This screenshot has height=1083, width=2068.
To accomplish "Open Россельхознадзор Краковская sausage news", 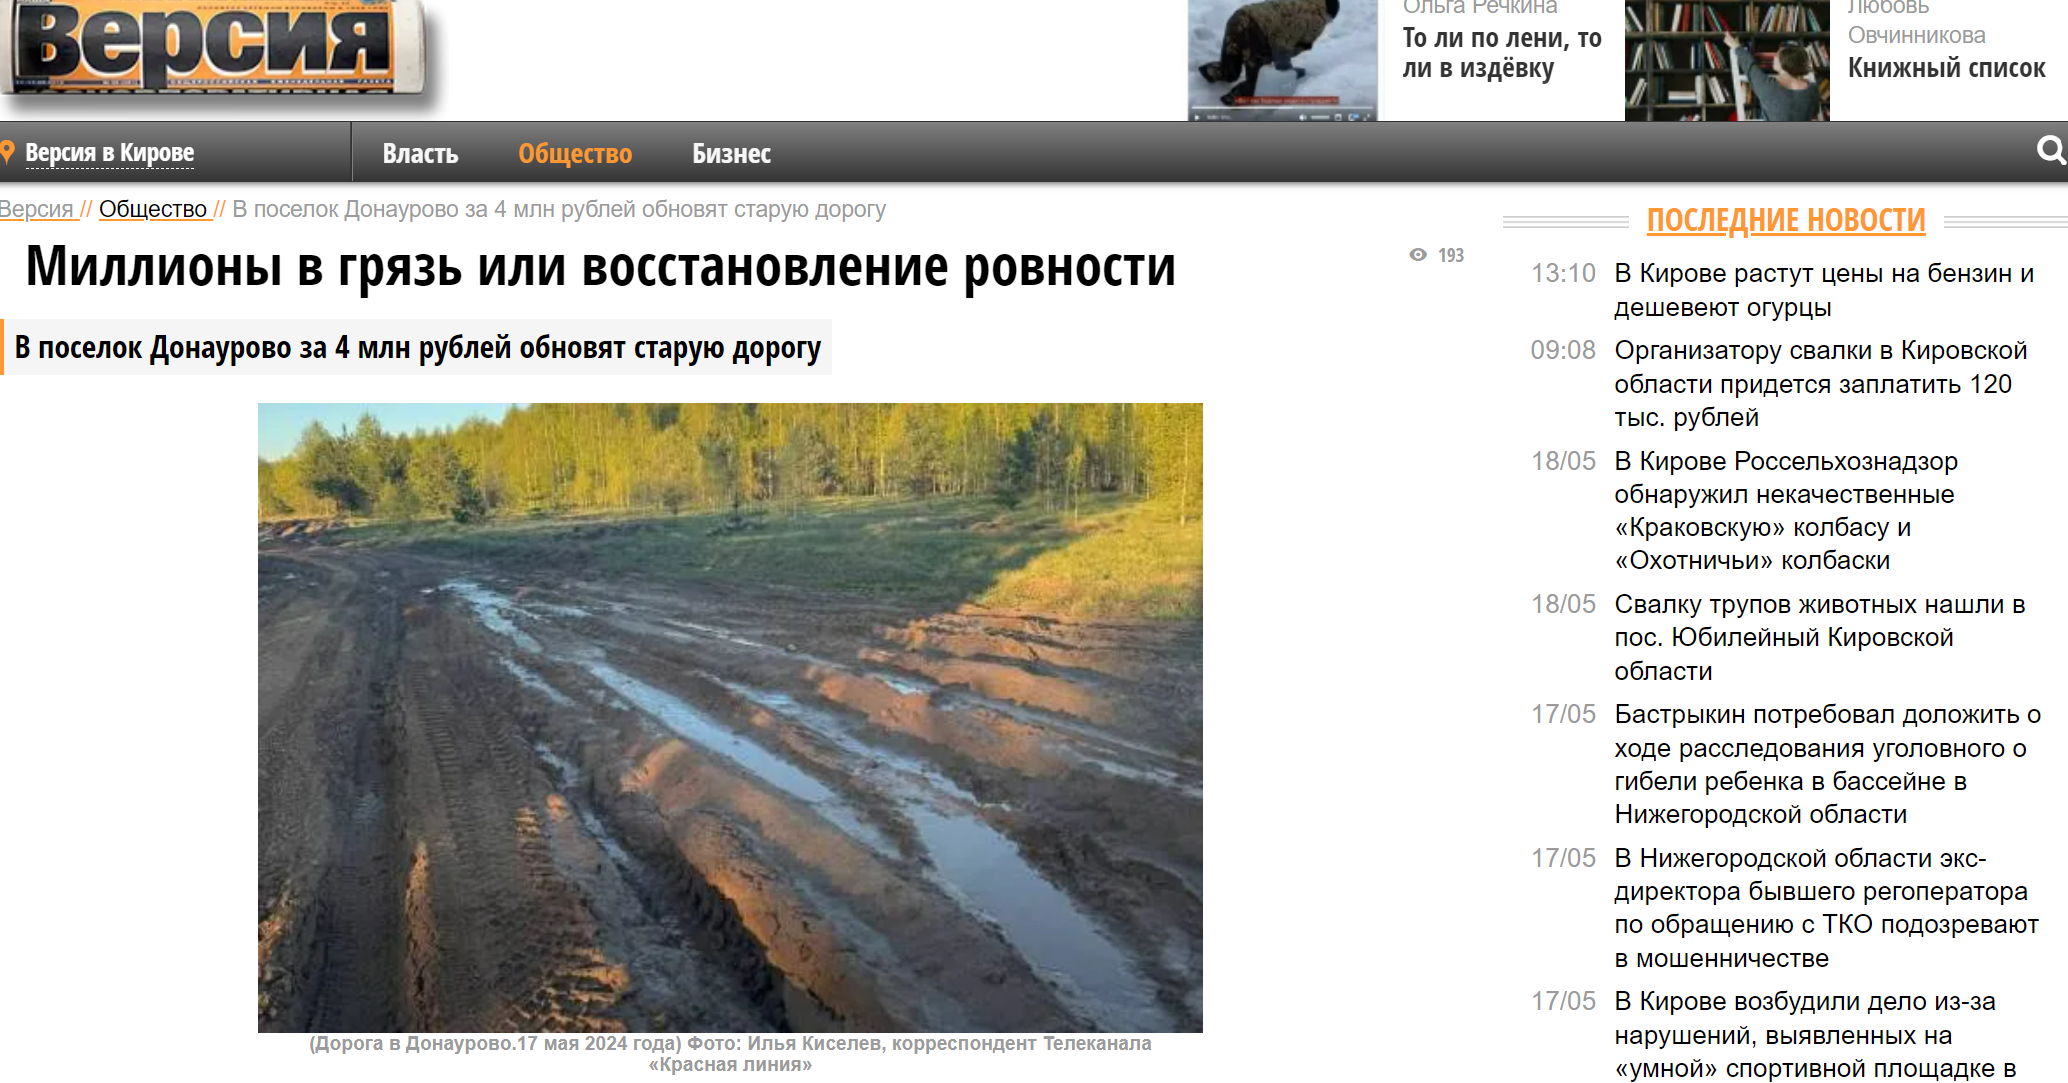I will (1785, 510).
